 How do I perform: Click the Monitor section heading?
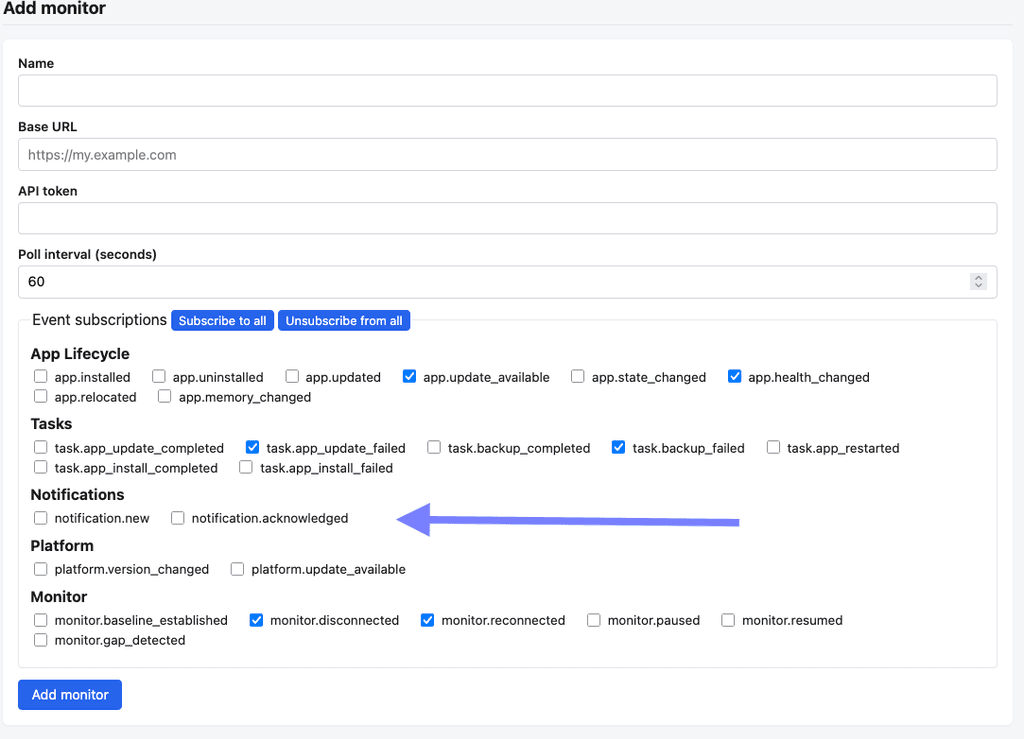(x=59, y=597)
